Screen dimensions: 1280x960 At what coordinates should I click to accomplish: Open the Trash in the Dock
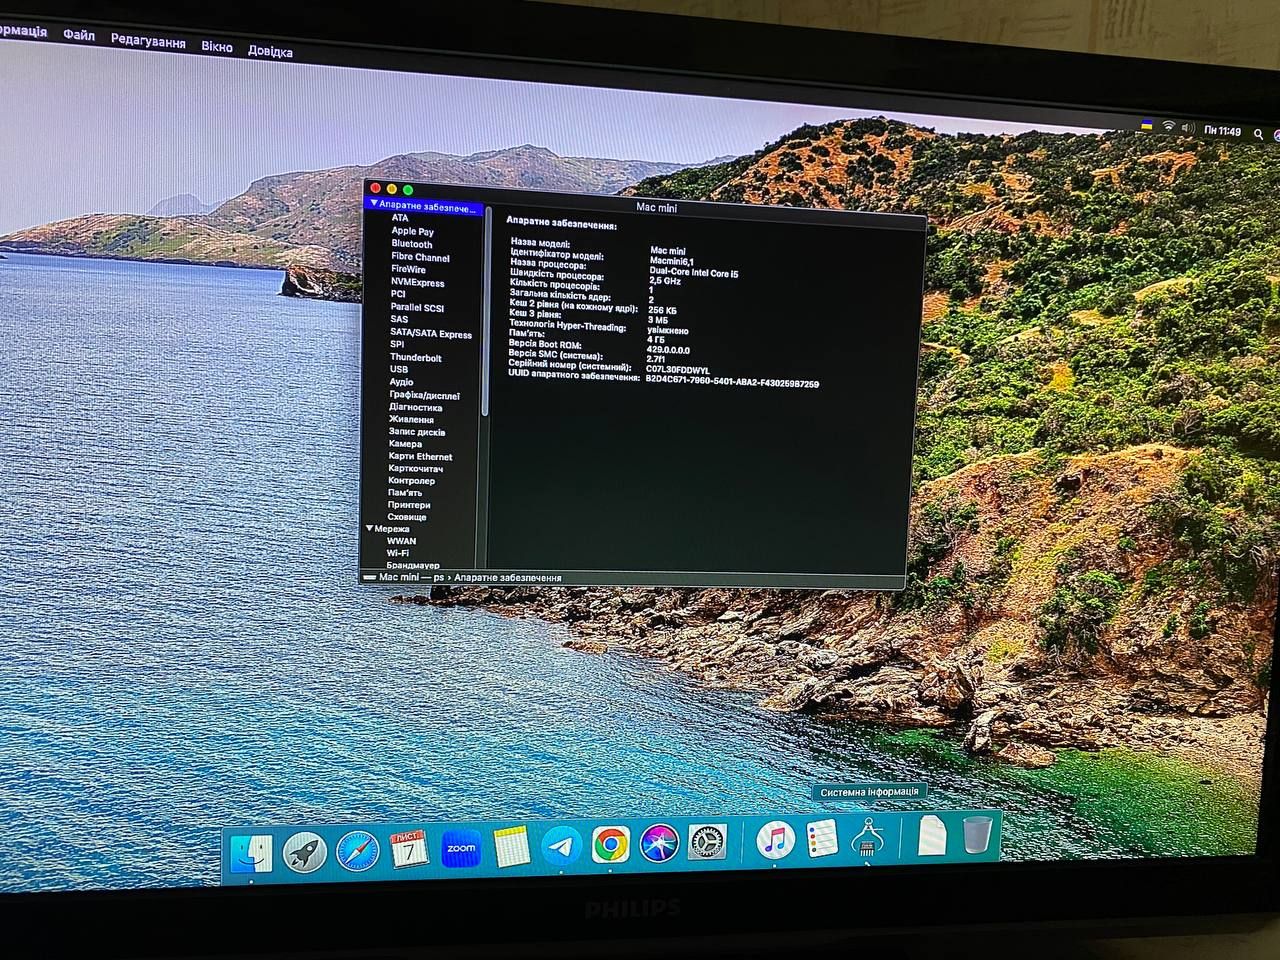click(x=979, y=834)
